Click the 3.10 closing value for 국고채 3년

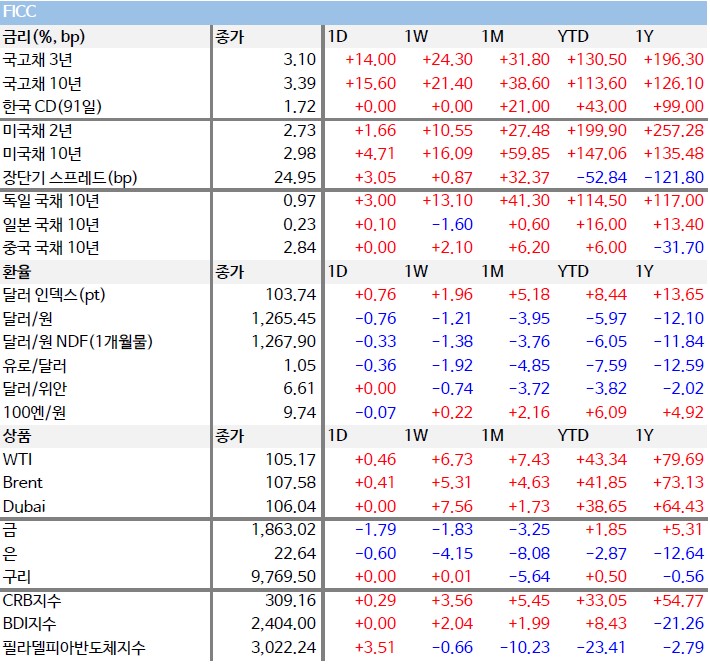click(299, 59)
